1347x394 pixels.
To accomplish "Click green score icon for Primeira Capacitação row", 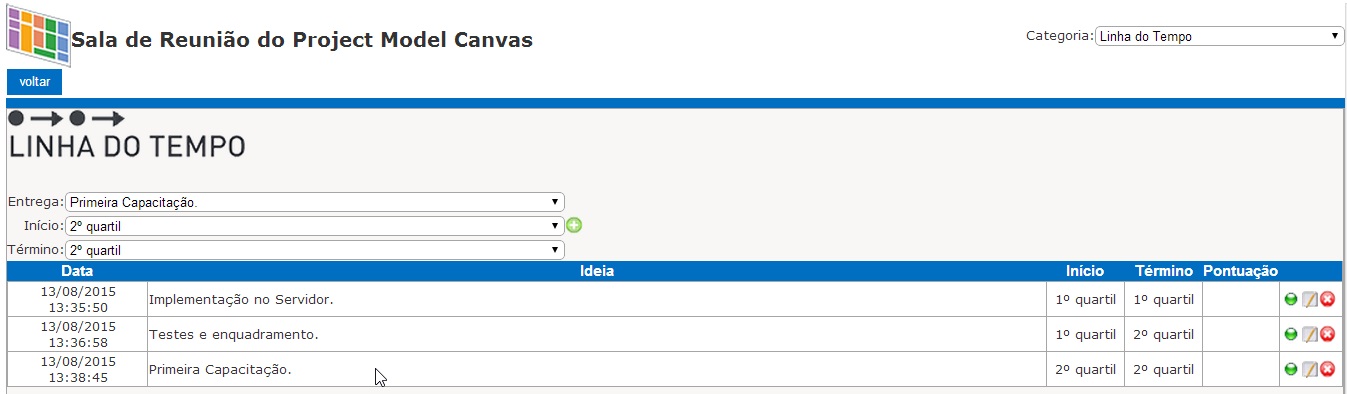I will click(x=1291, y=369).
